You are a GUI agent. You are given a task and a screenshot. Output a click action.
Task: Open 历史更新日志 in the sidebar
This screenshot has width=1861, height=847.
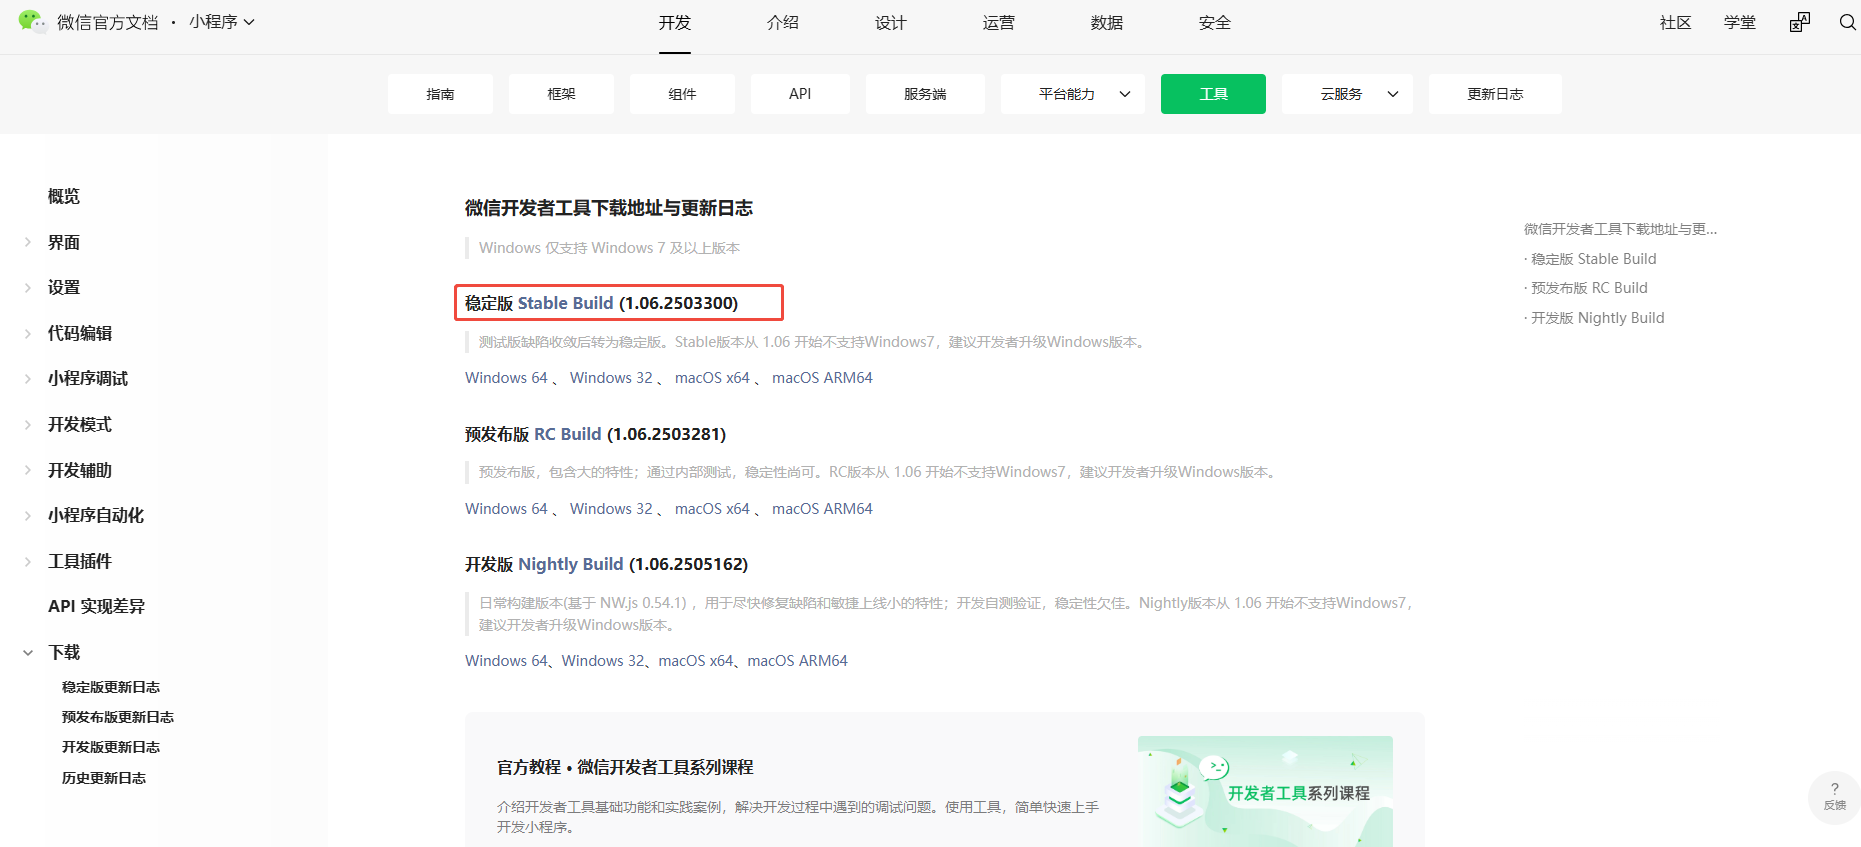104,778
